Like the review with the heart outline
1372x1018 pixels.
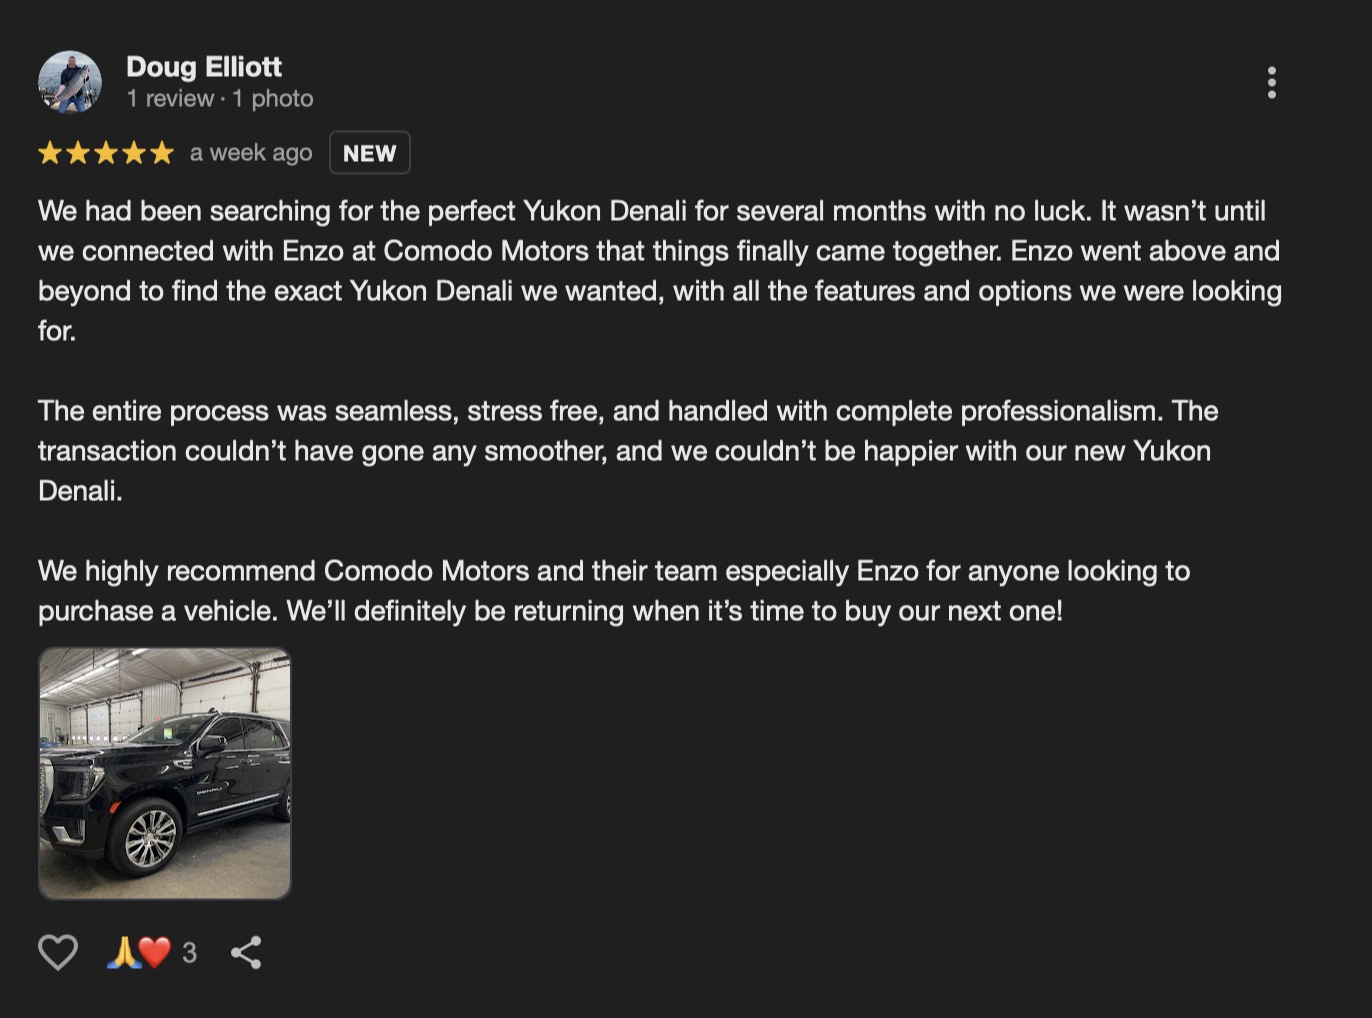pos(58,952)
